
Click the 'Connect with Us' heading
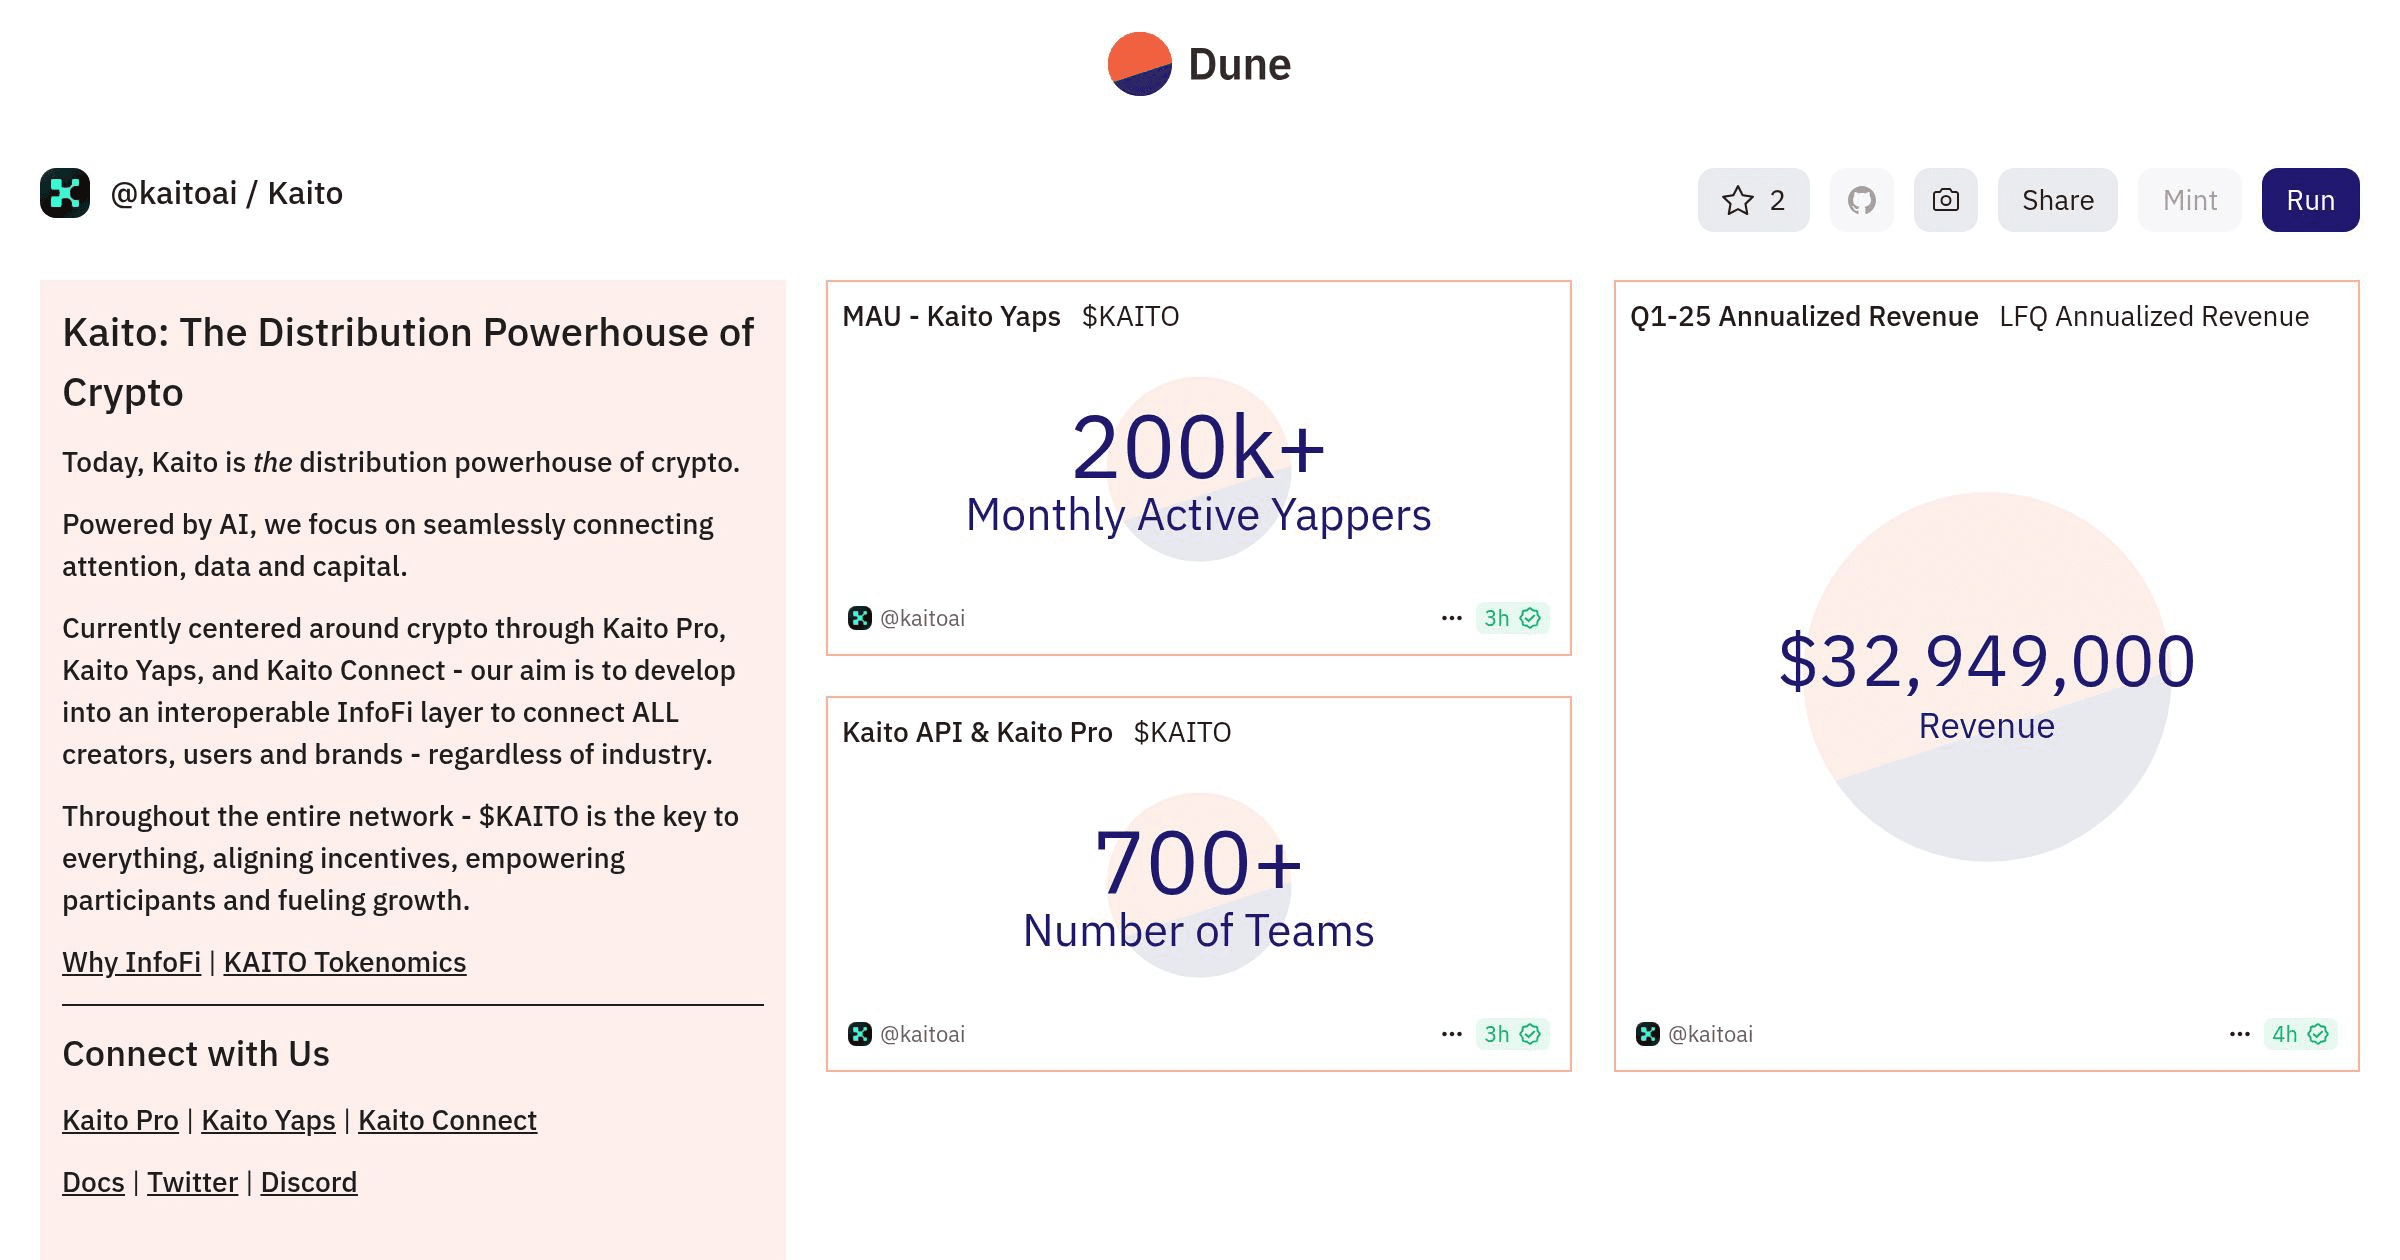196,1054
